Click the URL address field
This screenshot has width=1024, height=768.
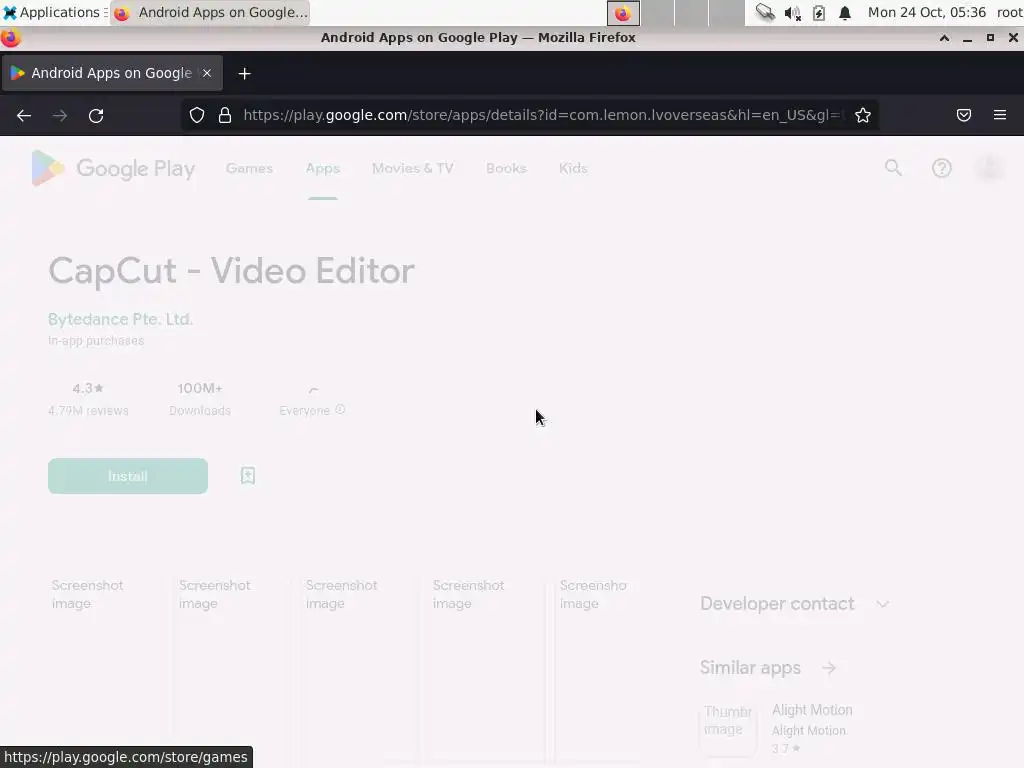pyautogui.click(x=542, y=116)
